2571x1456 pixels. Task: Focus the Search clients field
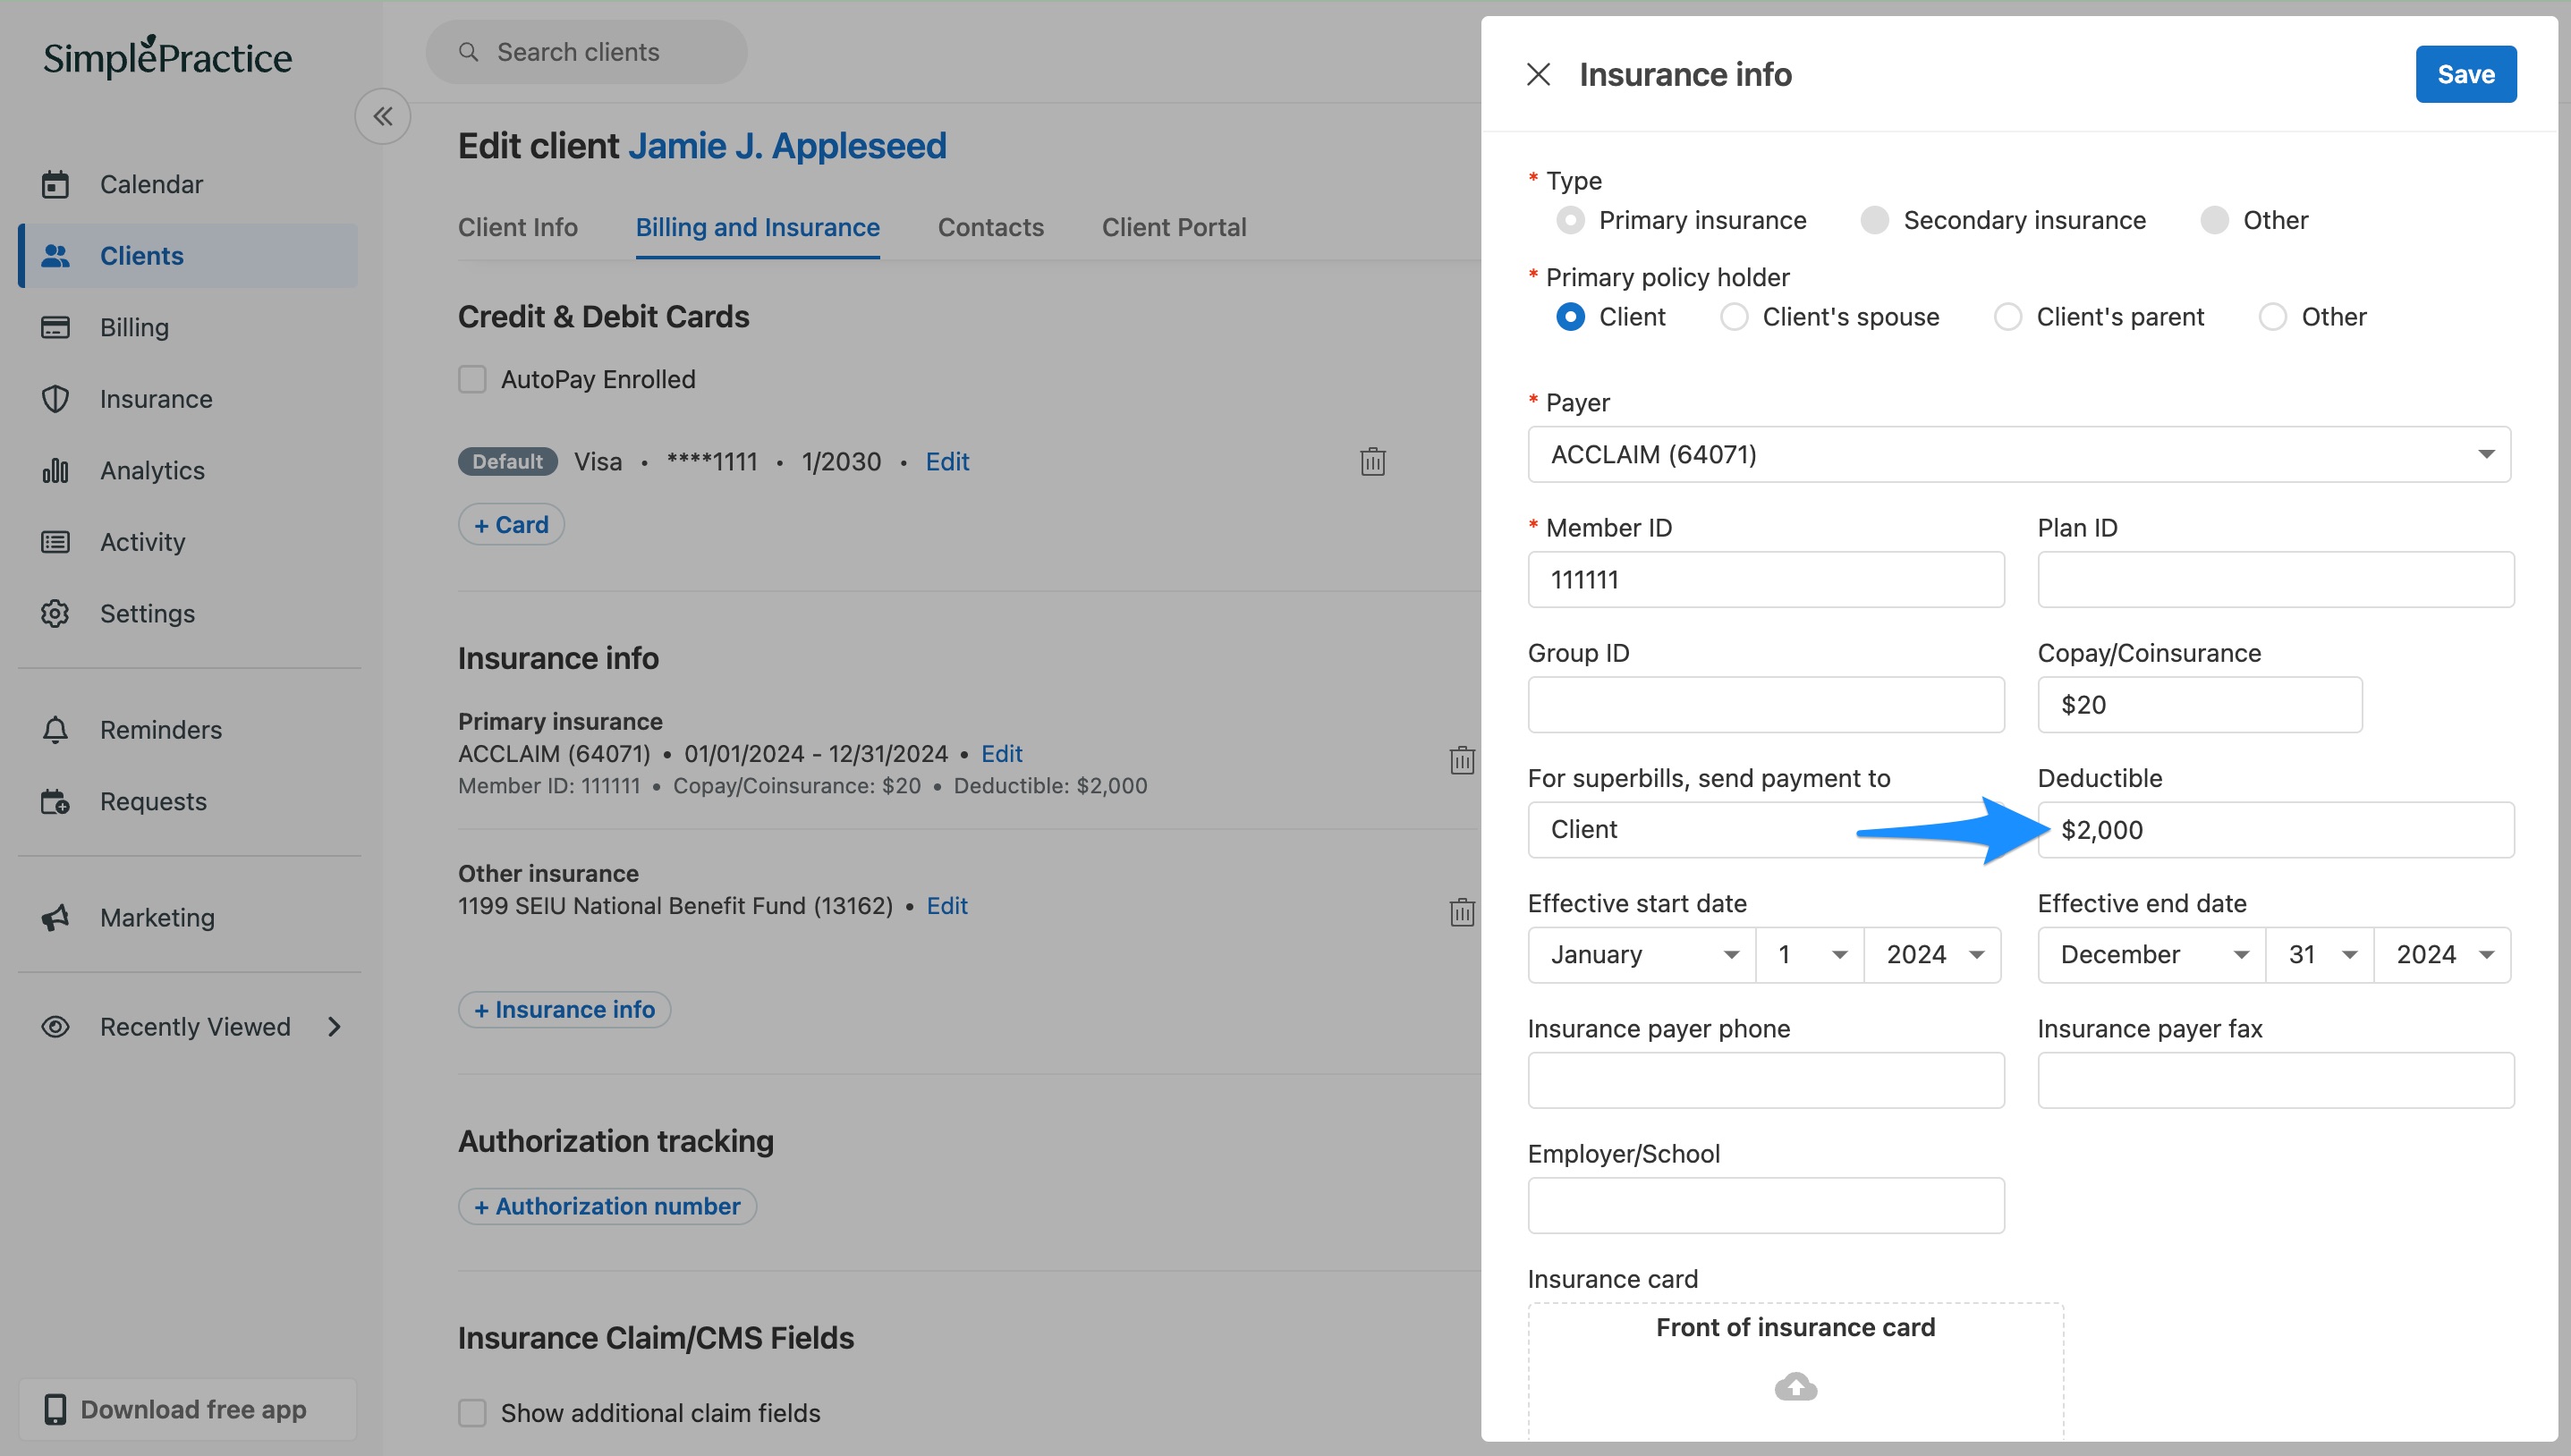(586, 52)
